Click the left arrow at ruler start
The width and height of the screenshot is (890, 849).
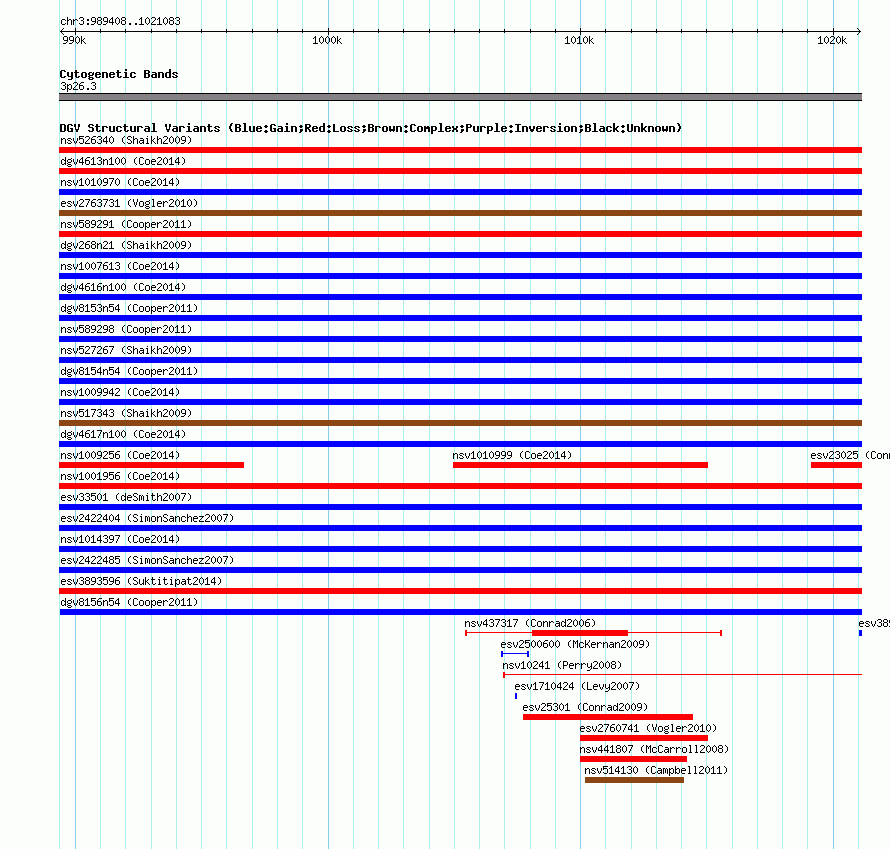(x=62, y=31)
